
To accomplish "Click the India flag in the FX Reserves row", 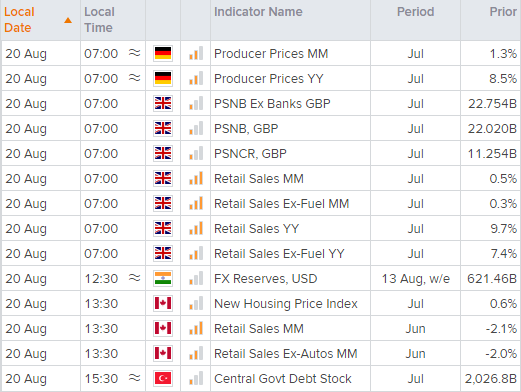I will pos(163,278).
